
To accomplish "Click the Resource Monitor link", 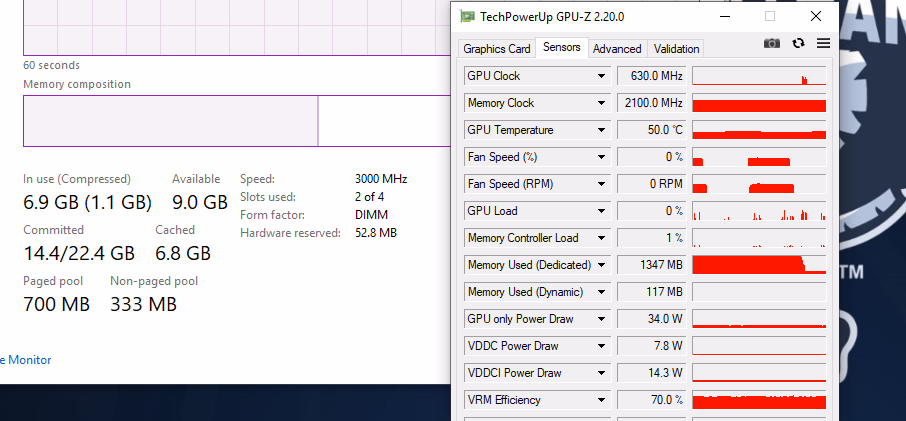I will [24, 360].
